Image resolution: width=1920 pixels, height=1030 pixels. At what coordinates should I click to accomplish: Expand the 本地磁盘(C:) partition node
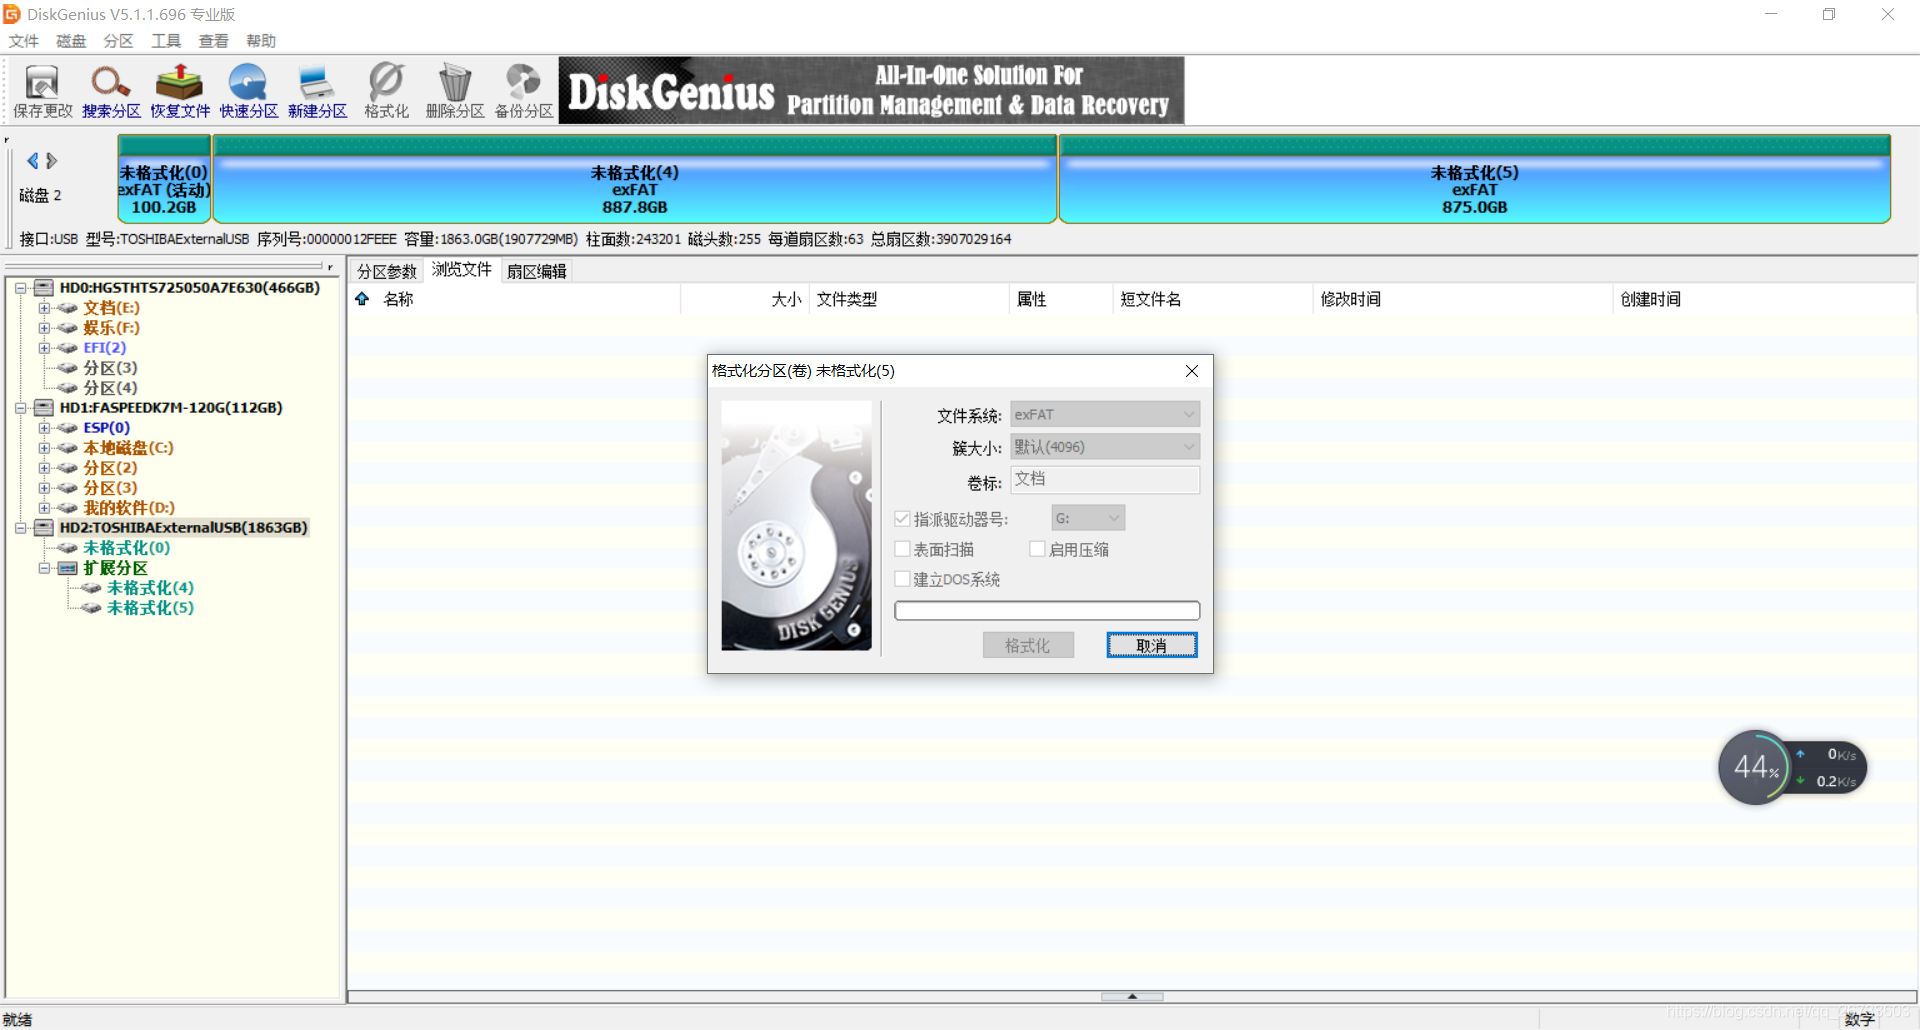click(x=44, y=448)
